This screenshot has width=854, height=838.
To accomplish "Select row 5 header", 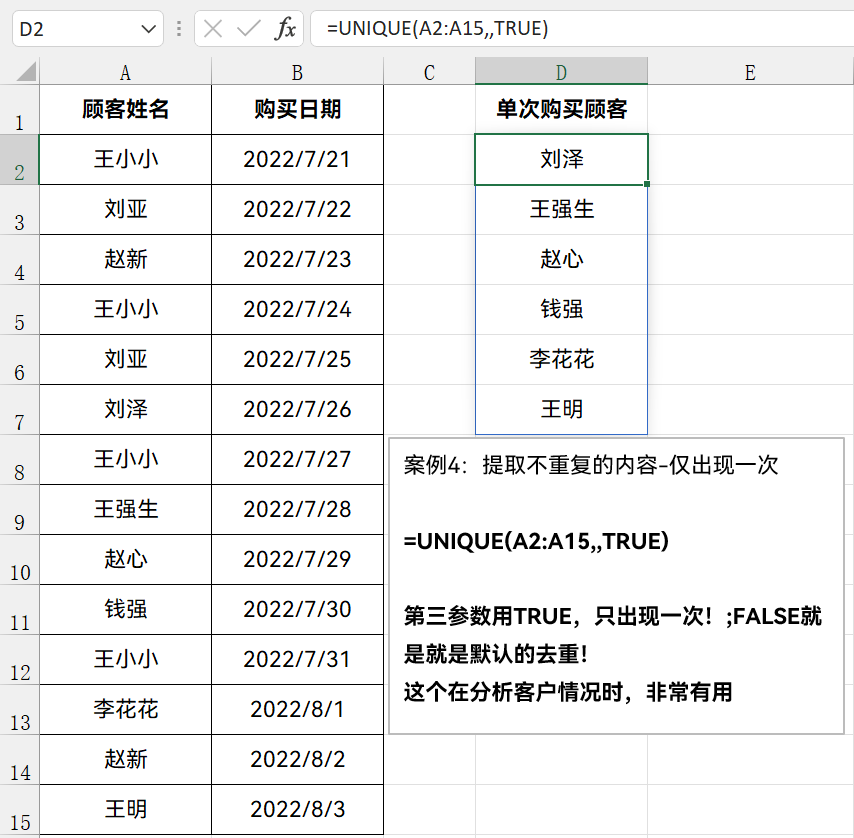I will point(20,310).
